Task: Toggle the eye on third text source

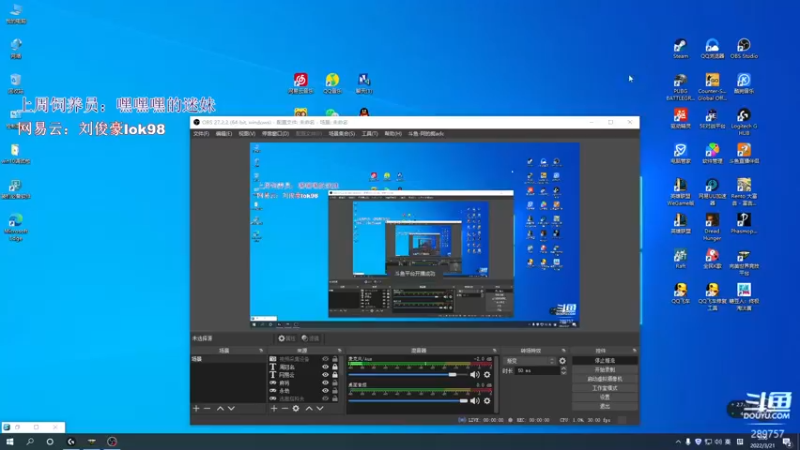Action: click(x=325, y=375)
